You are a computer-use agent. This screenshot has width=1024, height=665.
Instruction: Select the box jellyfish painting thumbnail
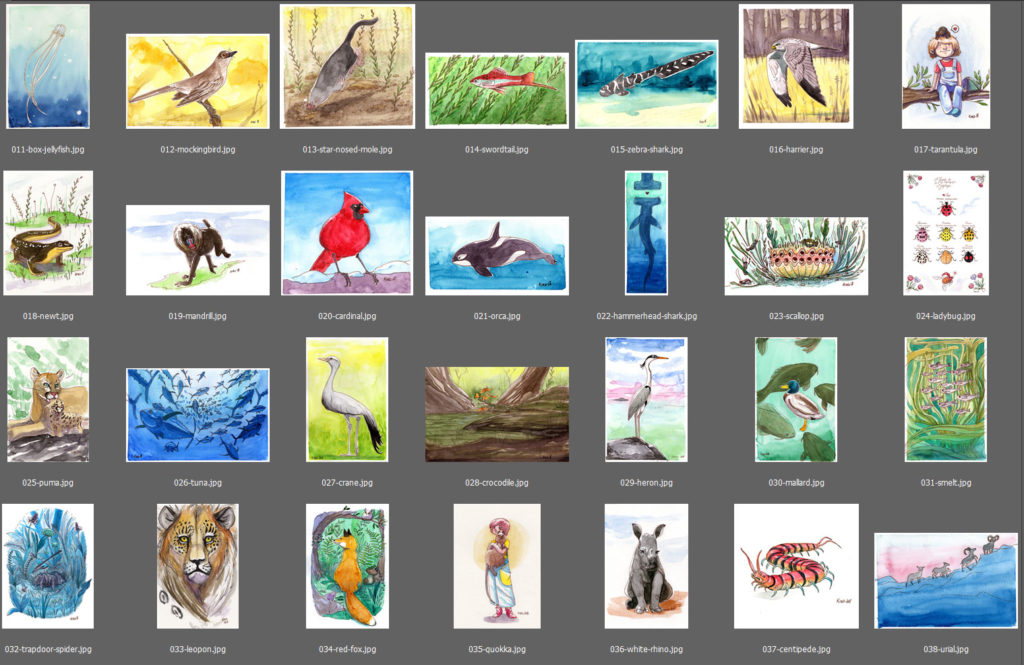48,67
